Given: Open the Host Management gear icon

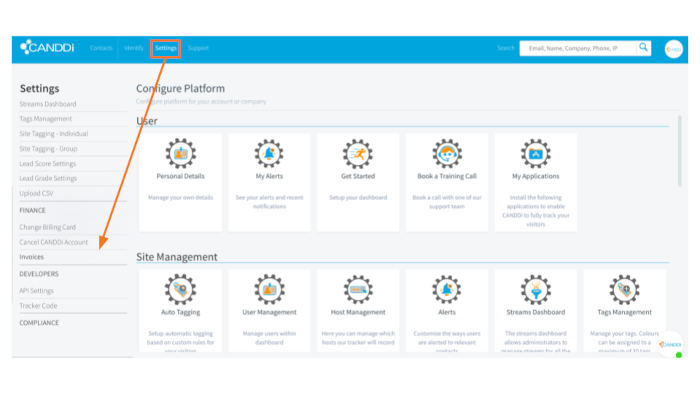Looking at the screenshot, I should pyautogui.click(x=358, y=290).
